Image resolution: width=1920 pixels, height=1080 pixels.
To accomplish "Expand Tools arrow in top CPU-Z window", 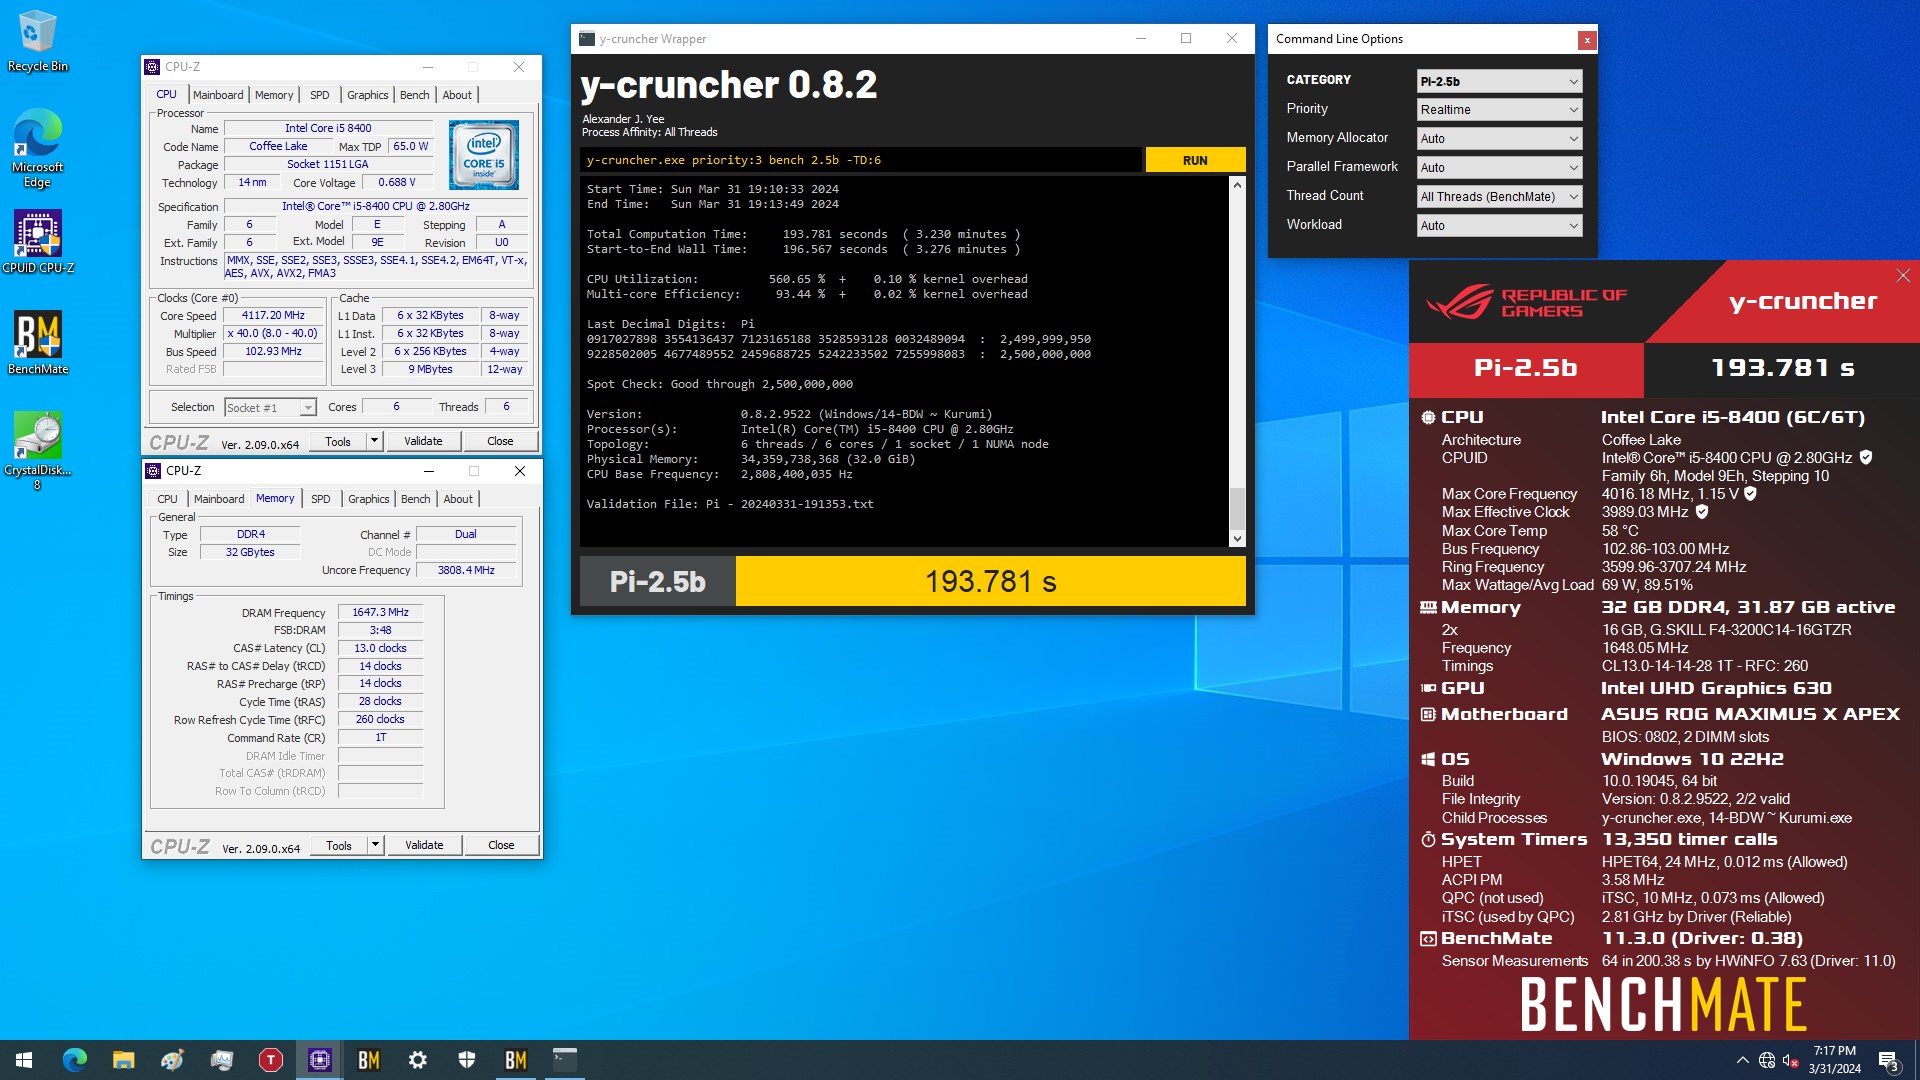I will [375, 441].
